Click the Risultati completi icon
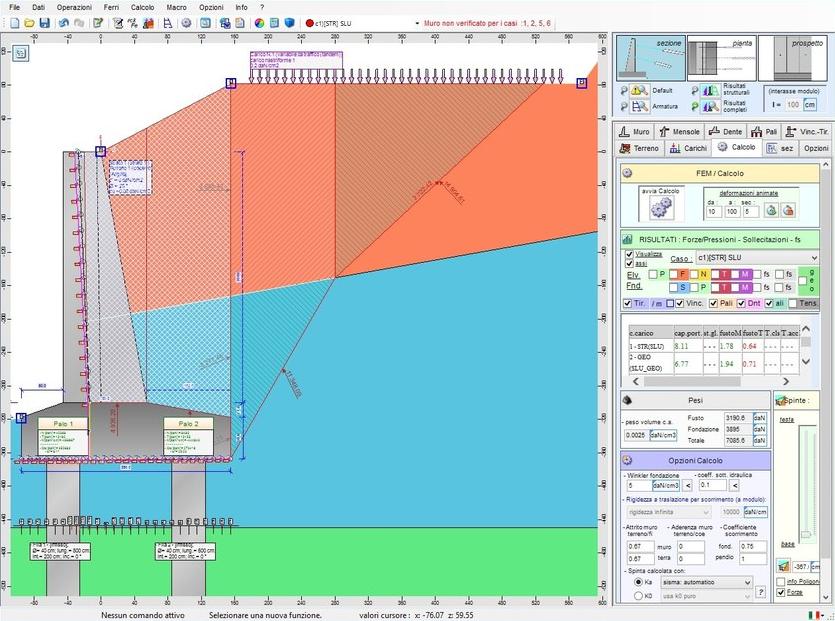 click(708, 105)
